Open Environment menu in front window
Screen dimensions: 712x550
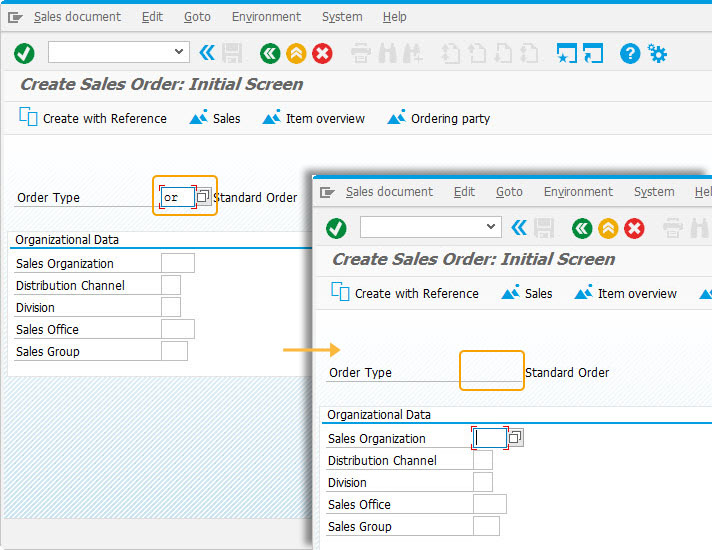click(578, 192)
